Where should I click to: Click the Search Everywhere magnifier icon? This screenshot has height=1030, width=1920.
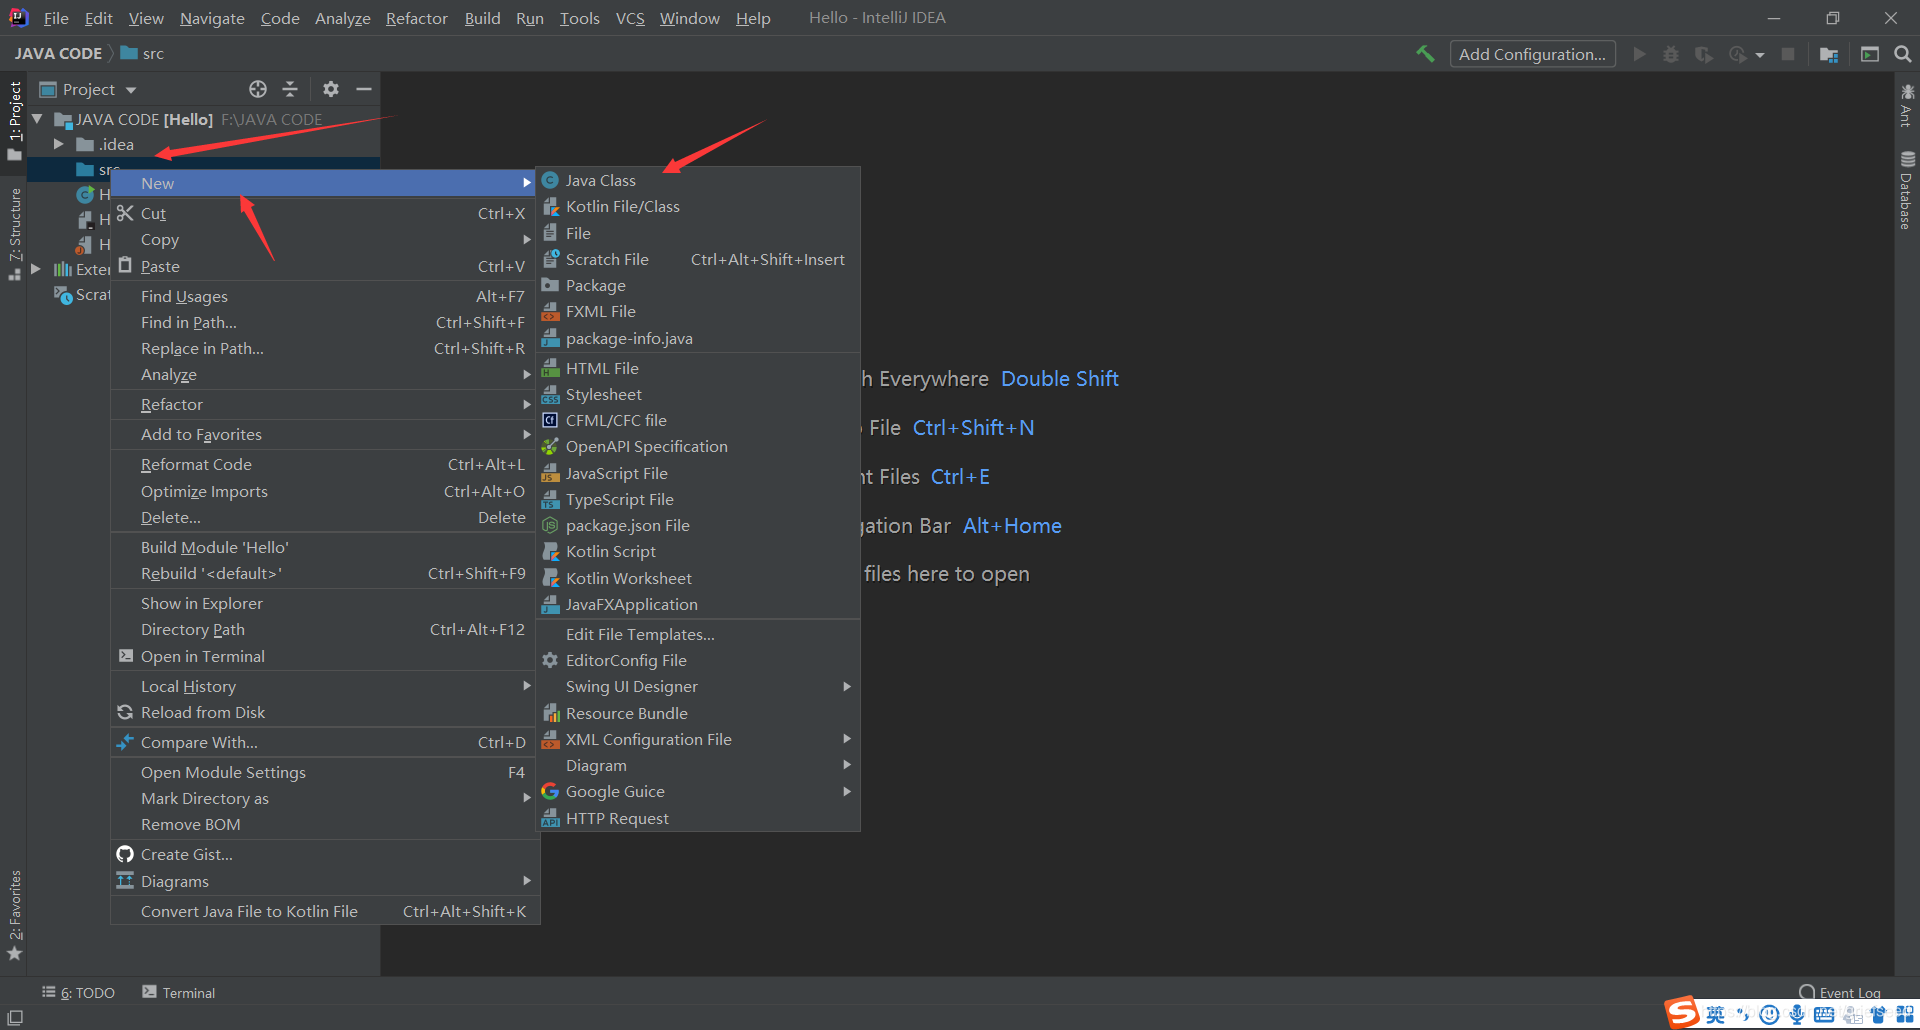pyautogui.click(x=1903, y=54)
